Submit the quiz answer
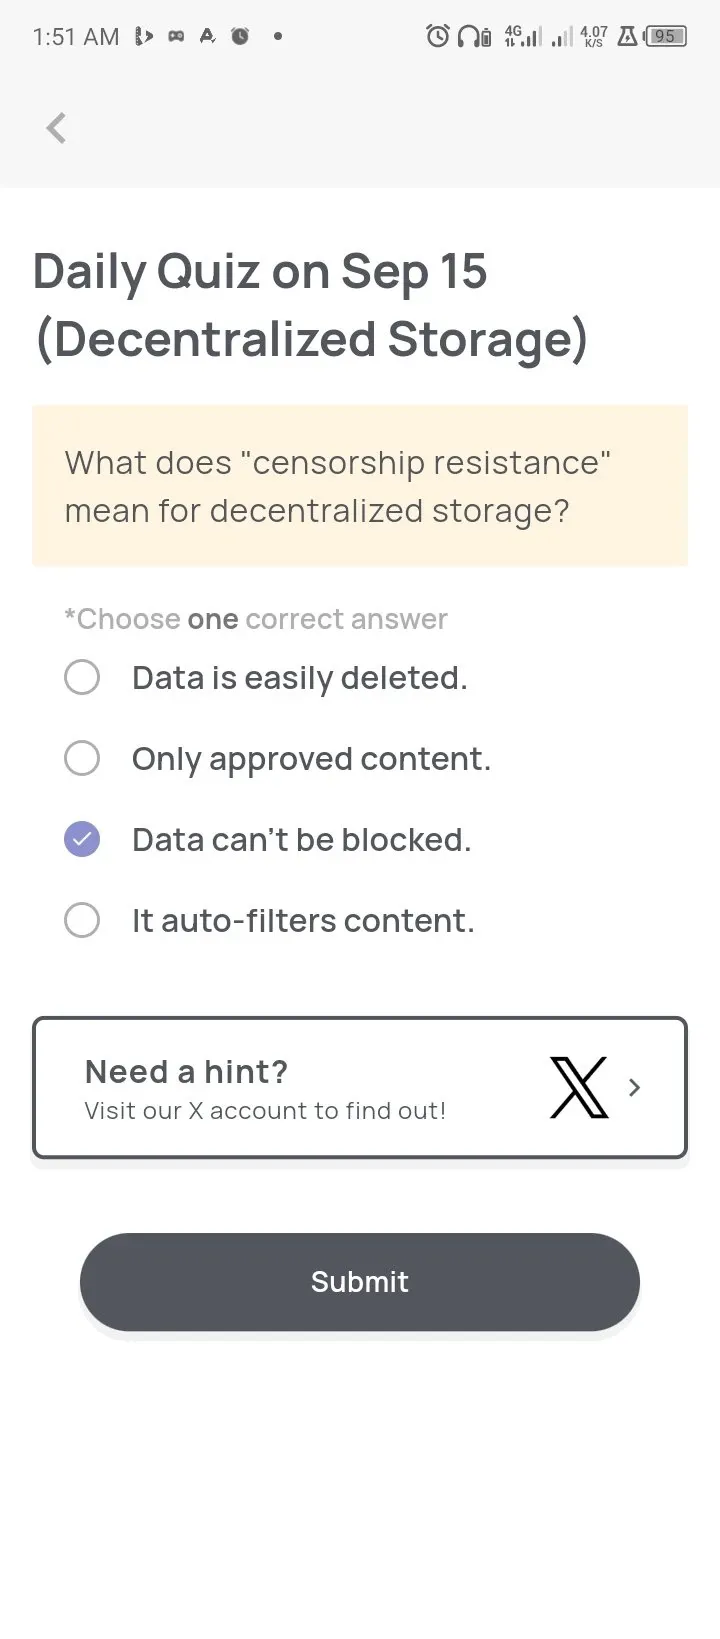 [x=360, y=1281]
